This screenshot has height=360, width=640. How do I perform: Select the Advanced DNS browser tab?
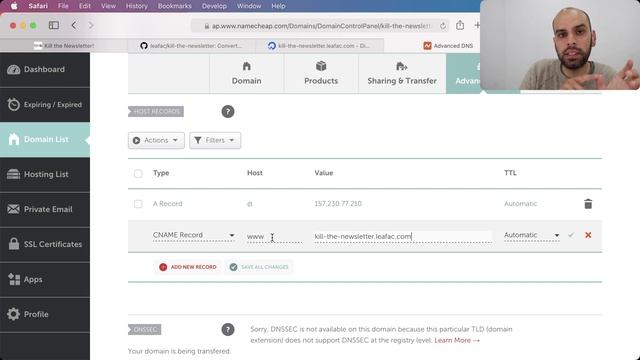tap(448, 46)
